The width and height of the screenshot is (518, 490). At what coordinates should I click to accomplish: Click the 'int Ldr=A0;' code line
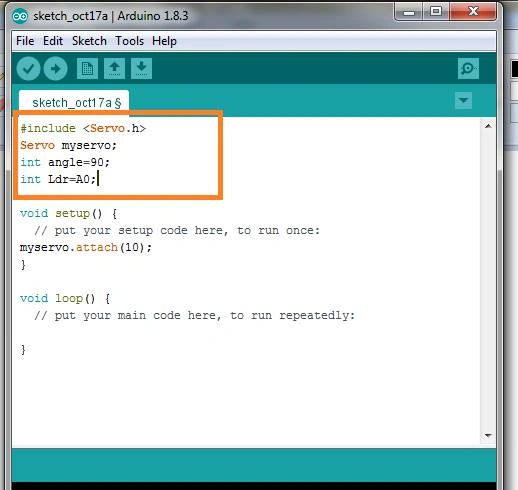(58, 179)
